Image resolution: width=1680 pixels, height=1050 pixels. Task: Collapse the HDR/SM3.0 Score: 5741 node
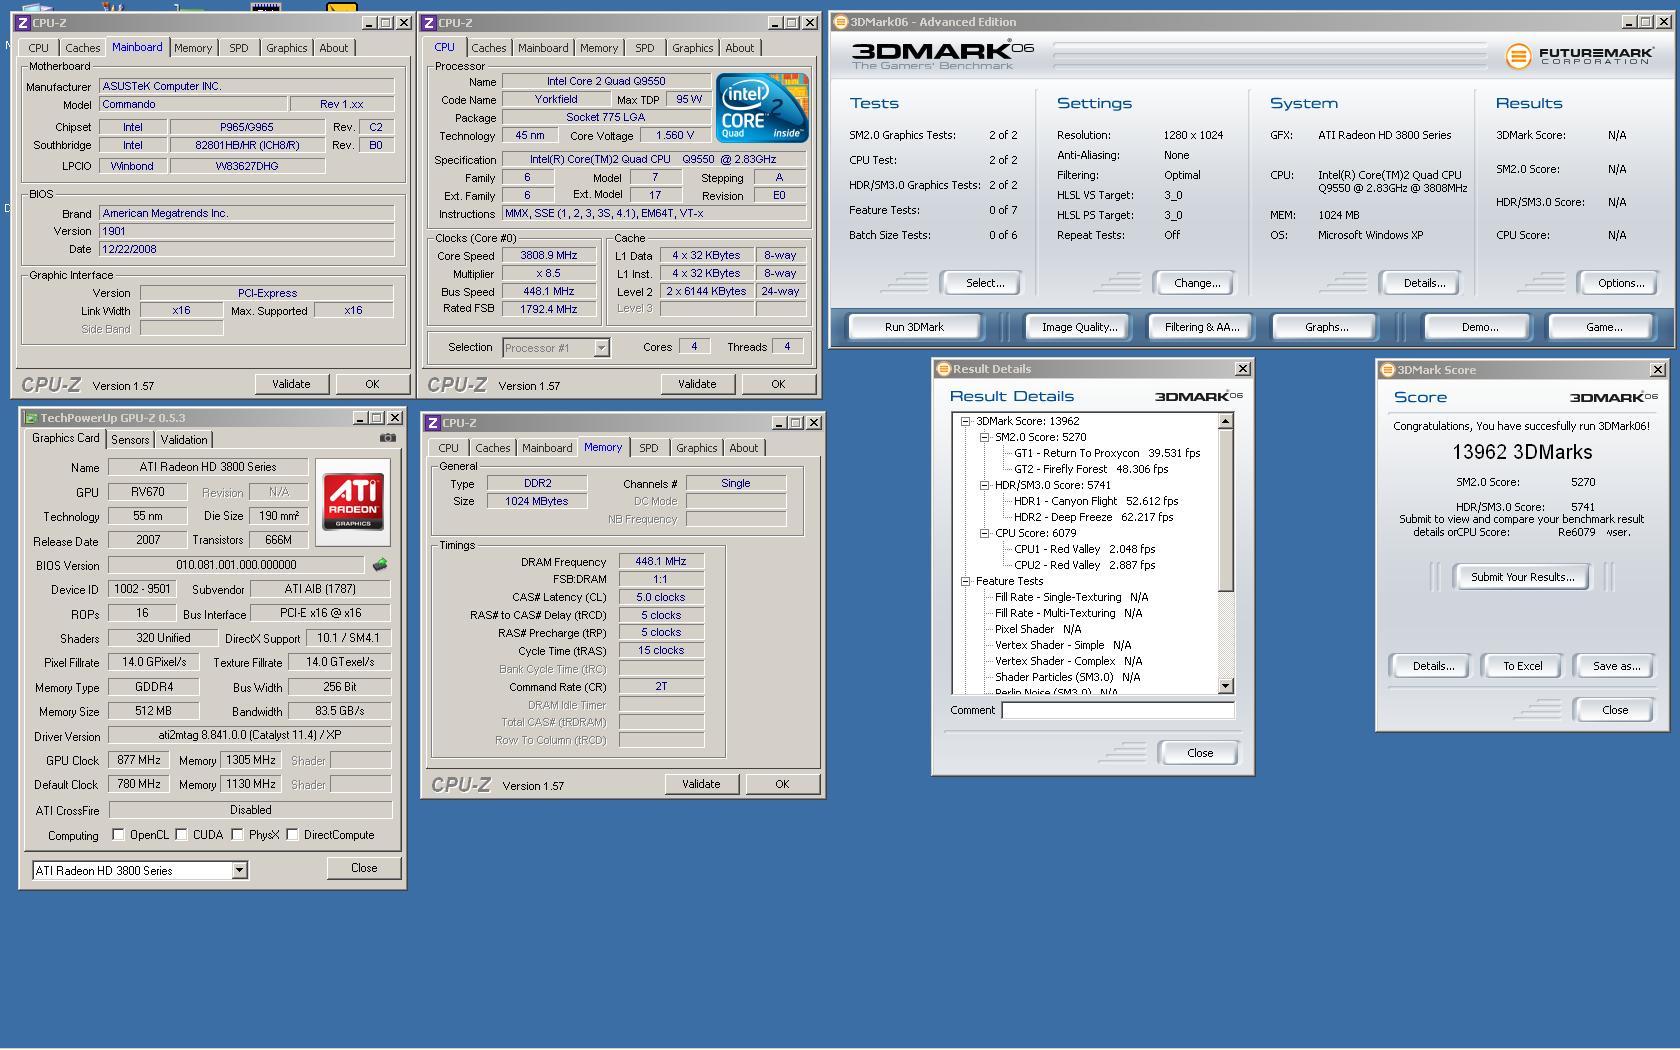[985, 485]
